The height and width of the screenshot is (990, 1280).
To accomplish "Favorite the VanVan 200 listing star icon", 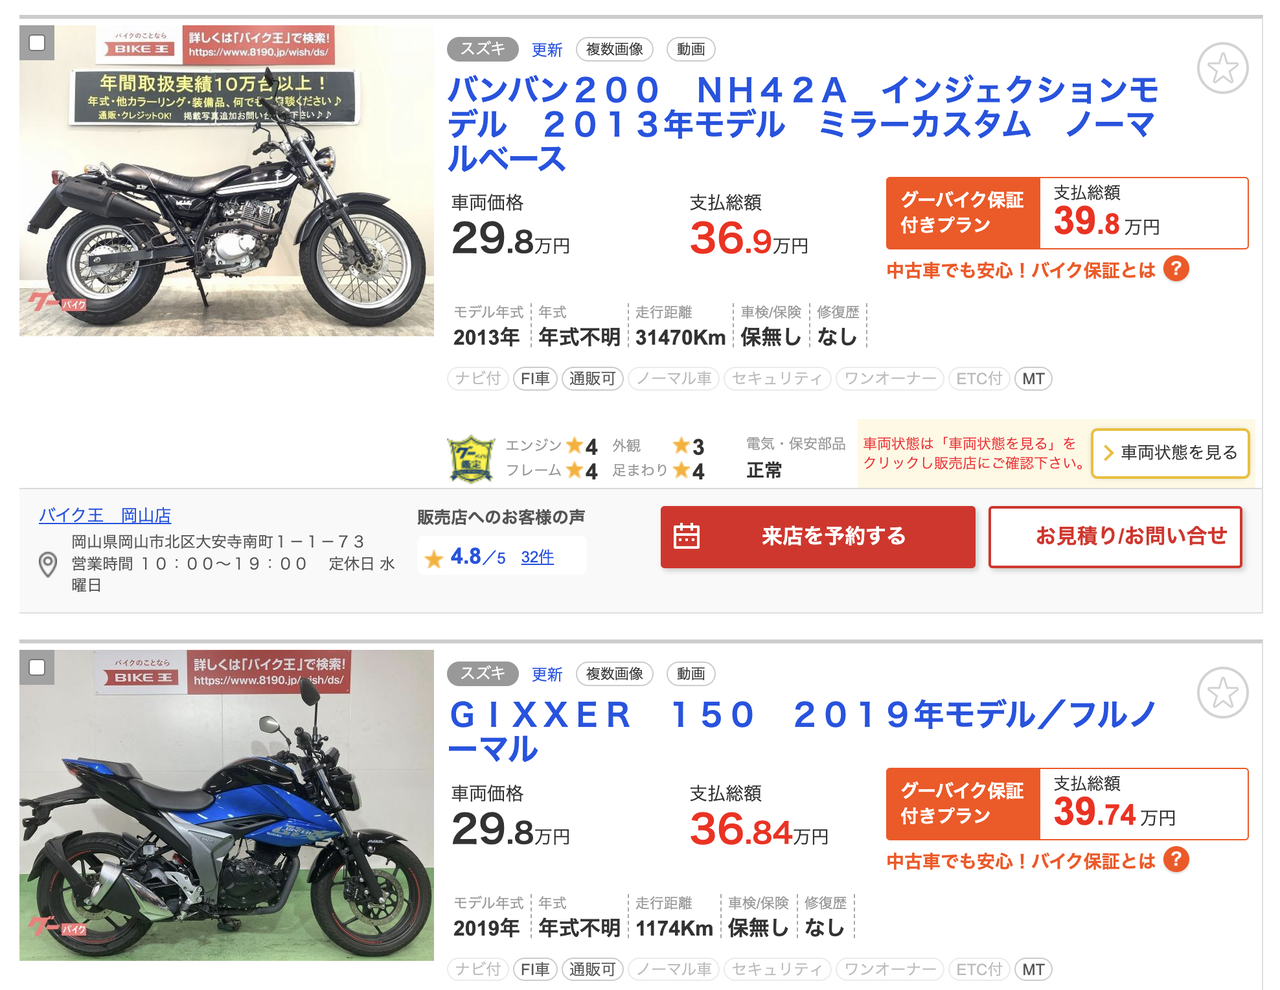I will tap(1222, 69).
